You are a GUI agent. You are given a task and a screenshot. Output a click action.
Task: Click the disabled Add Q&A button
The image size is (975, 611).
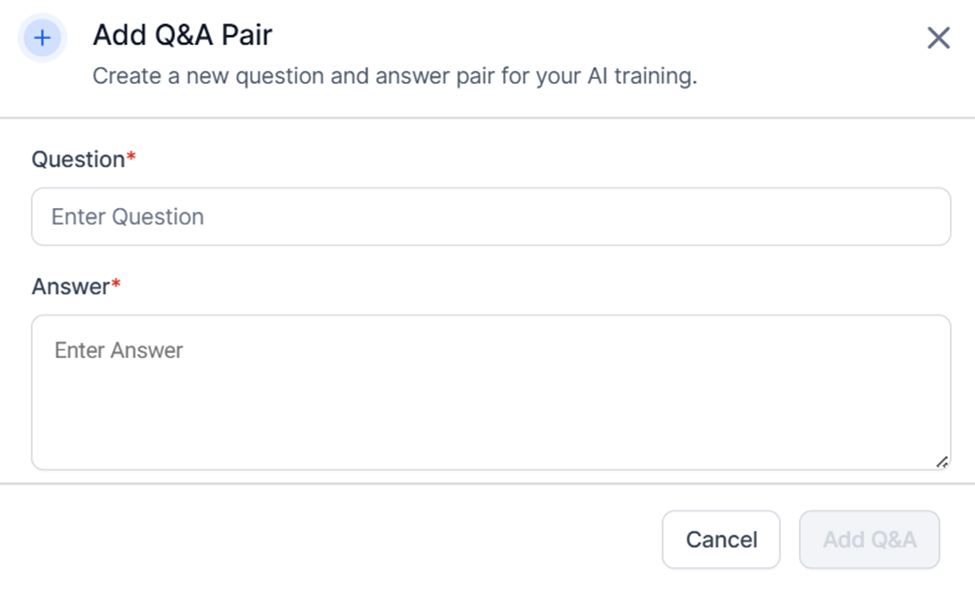click(x=869, y=540)
